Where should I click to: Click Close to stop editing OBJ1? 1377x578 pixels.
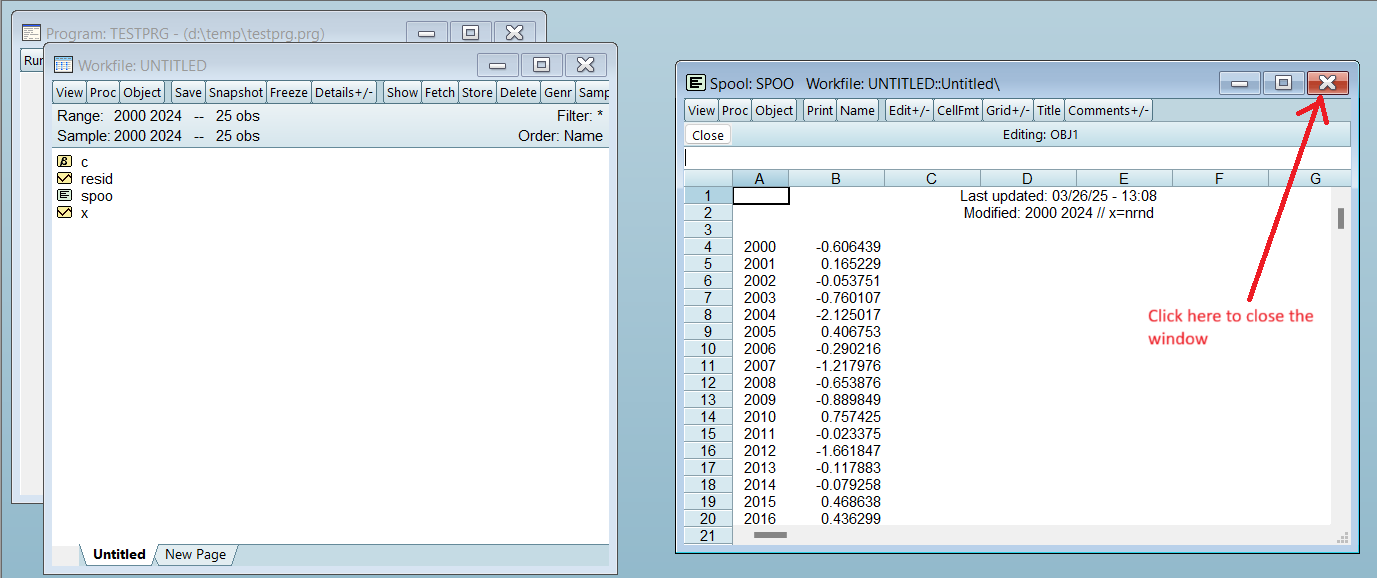[706, 134]
